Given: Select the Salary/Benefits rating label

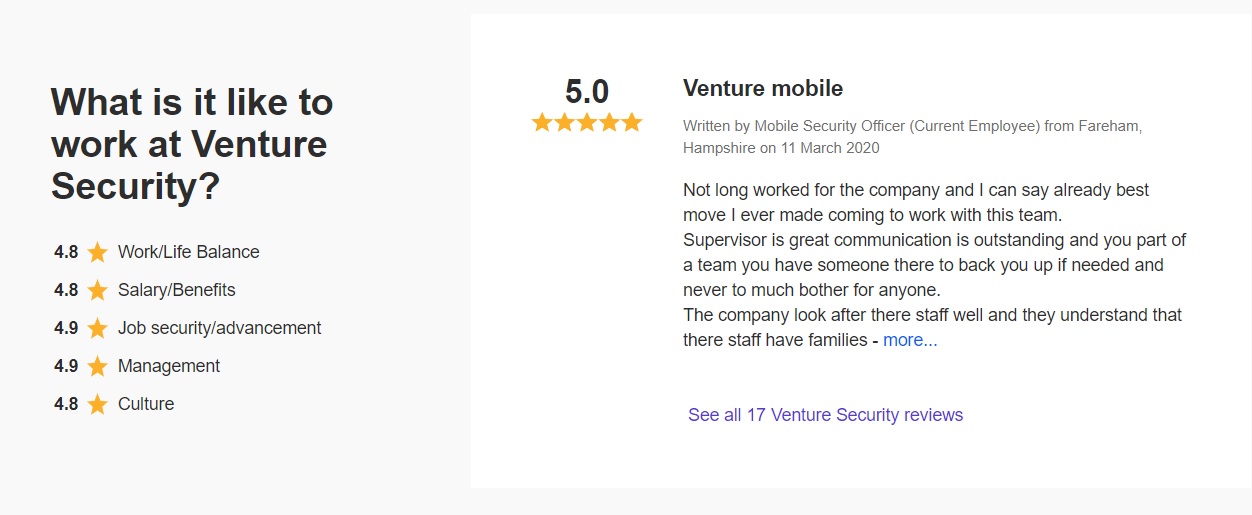Looking at the screenshot, I should [x=177, y=290].
